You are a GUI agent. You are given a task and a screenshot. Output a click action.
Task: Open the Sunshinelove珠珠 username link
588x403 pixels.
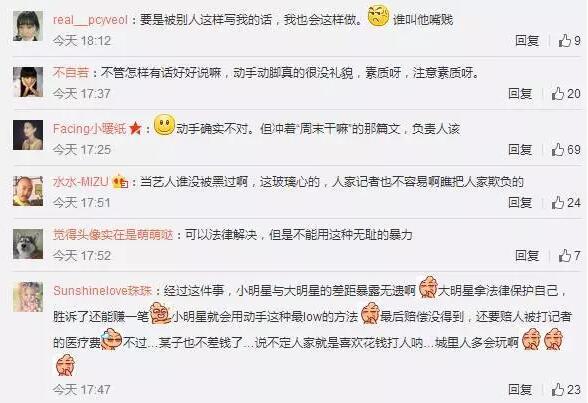[102, 291]
